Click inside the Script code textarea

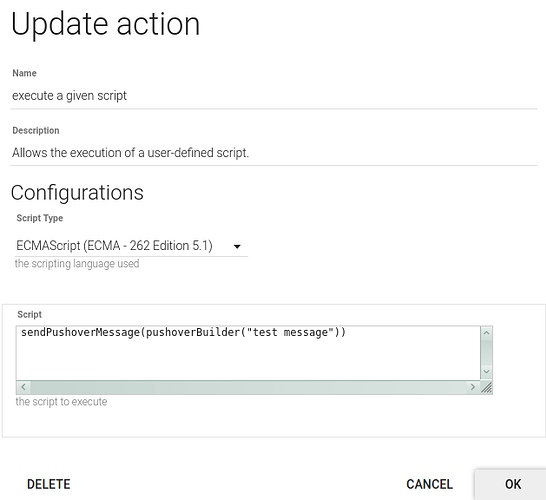(x=248, y=353)
